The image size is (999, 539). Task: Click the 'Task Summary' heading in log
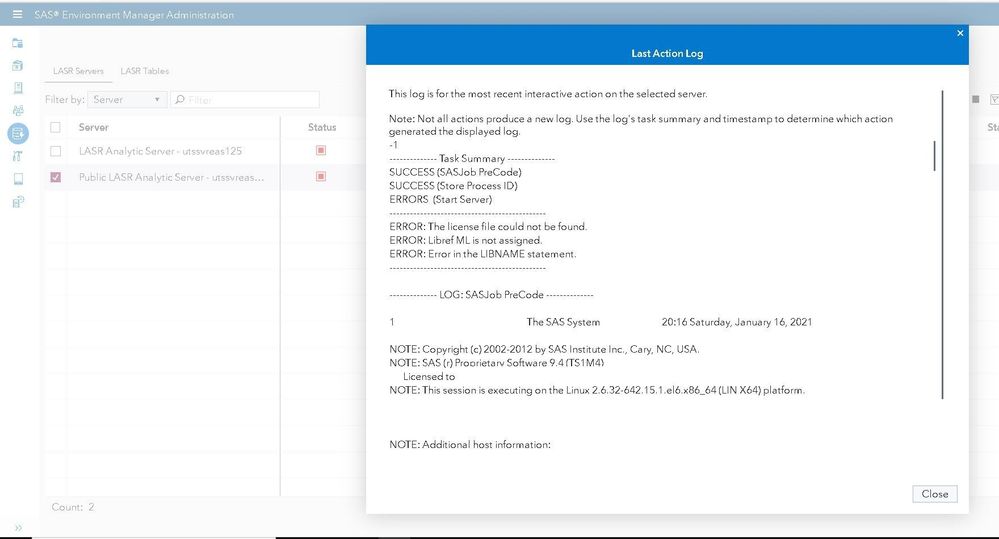click(x=472, y=158)
